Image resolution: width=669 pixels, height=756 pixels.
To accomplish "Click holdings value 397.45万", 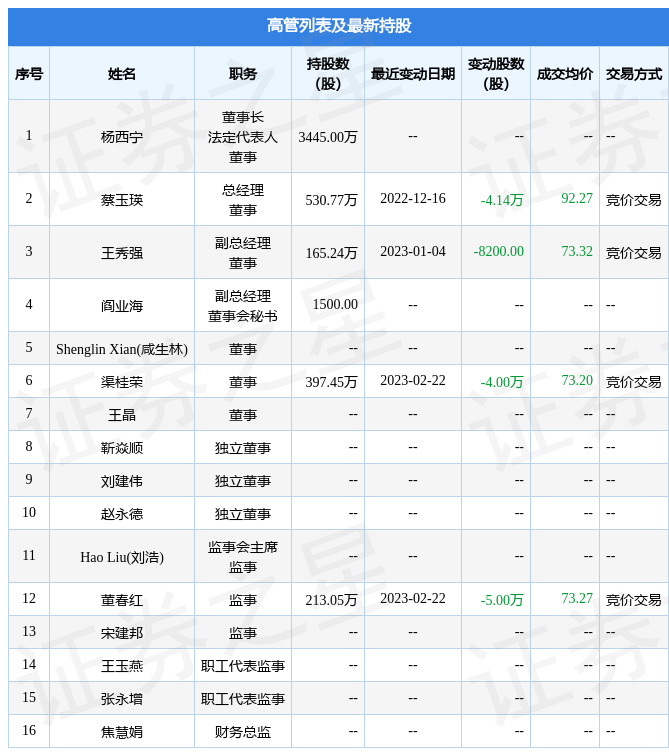I will pyautogui.click(x=331, y=382).
